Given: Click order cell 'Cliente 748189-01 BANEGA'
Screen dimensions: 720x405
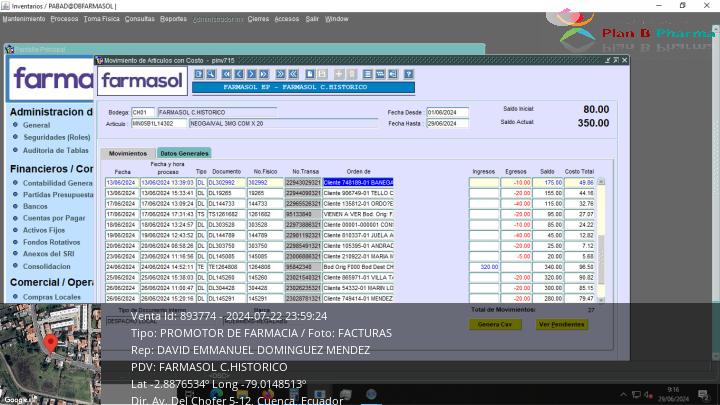Looking at the screenshot, I should click(x=358, y=183).
